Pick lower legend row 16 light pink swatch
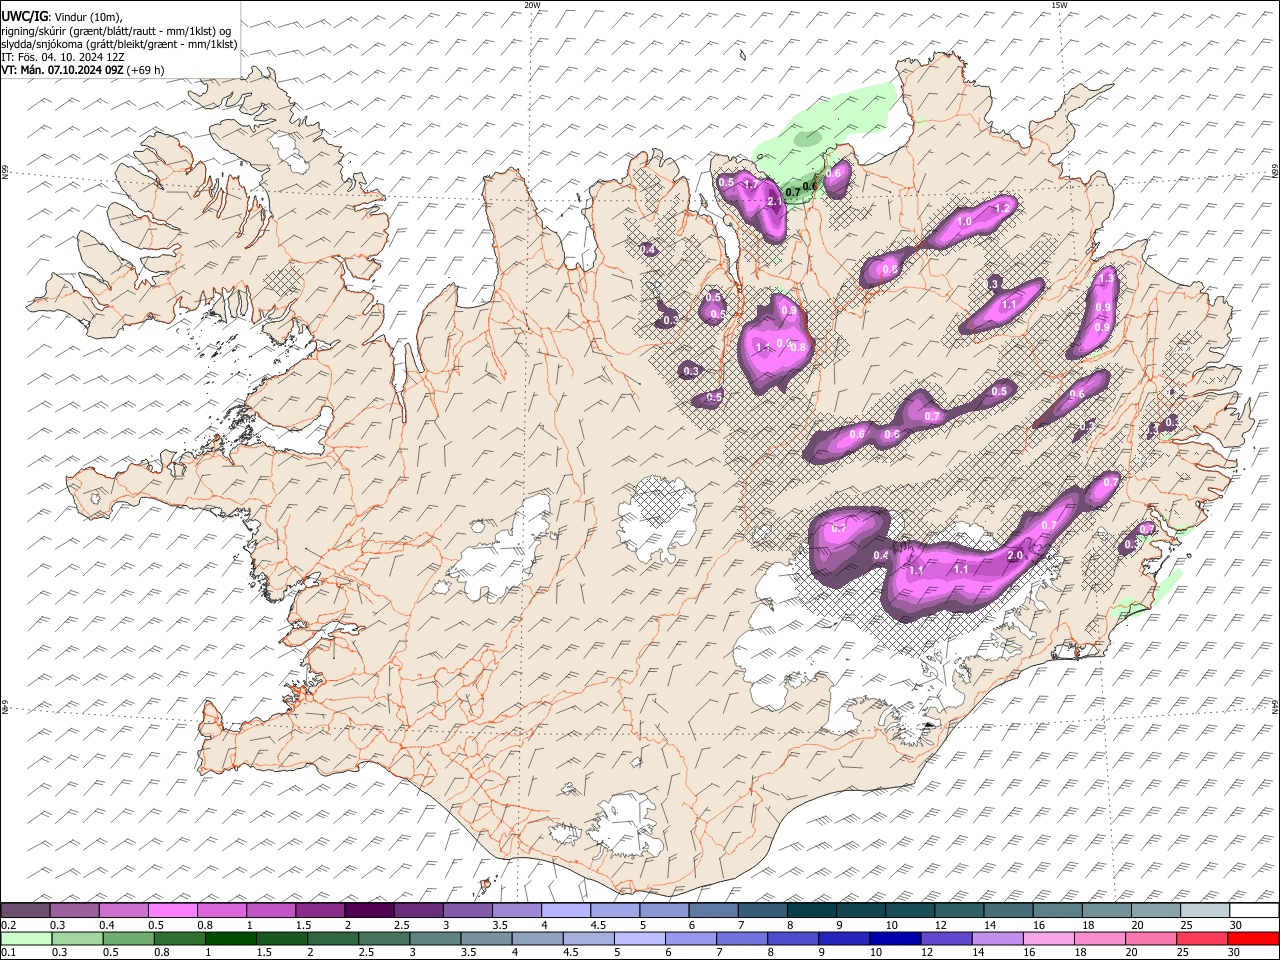 click(x=1047, y=938)
